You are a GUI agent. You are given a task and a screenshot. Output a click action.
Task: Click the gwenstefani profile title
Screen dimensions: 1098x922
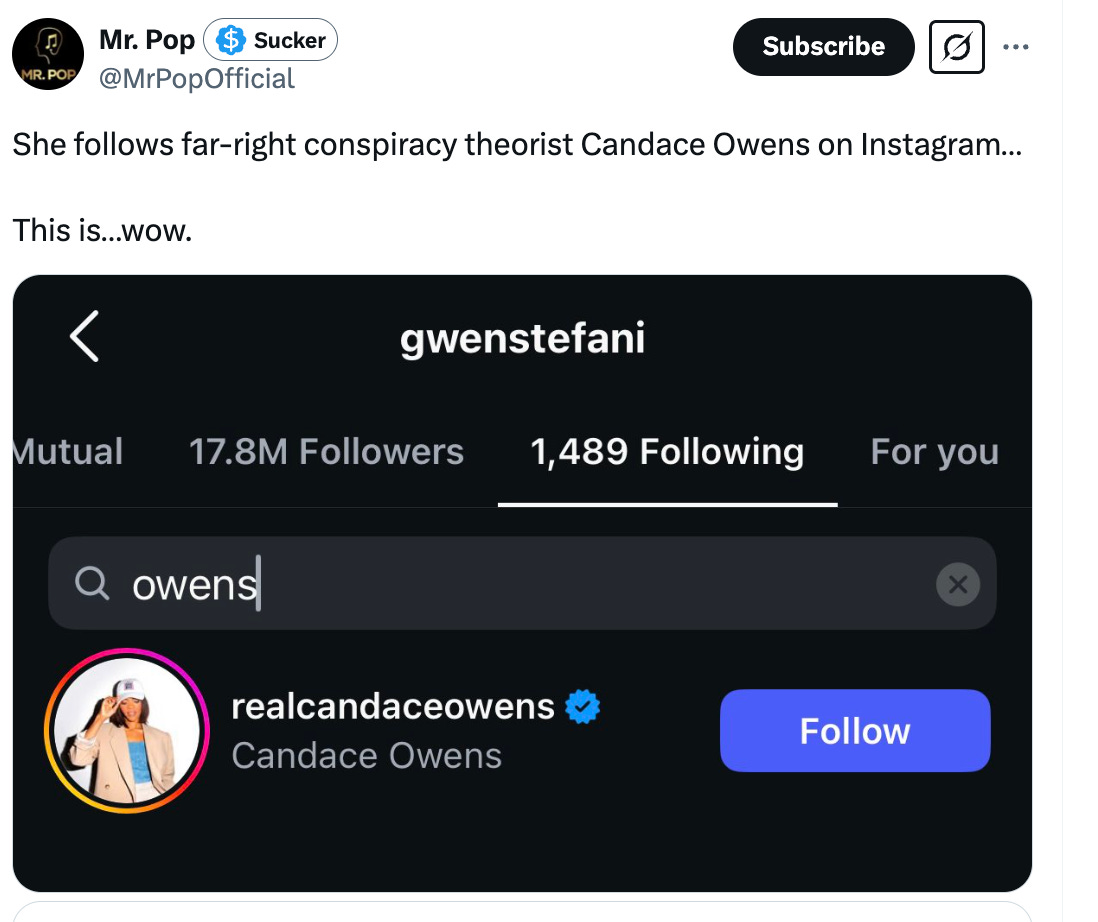[x=522, y=339]
